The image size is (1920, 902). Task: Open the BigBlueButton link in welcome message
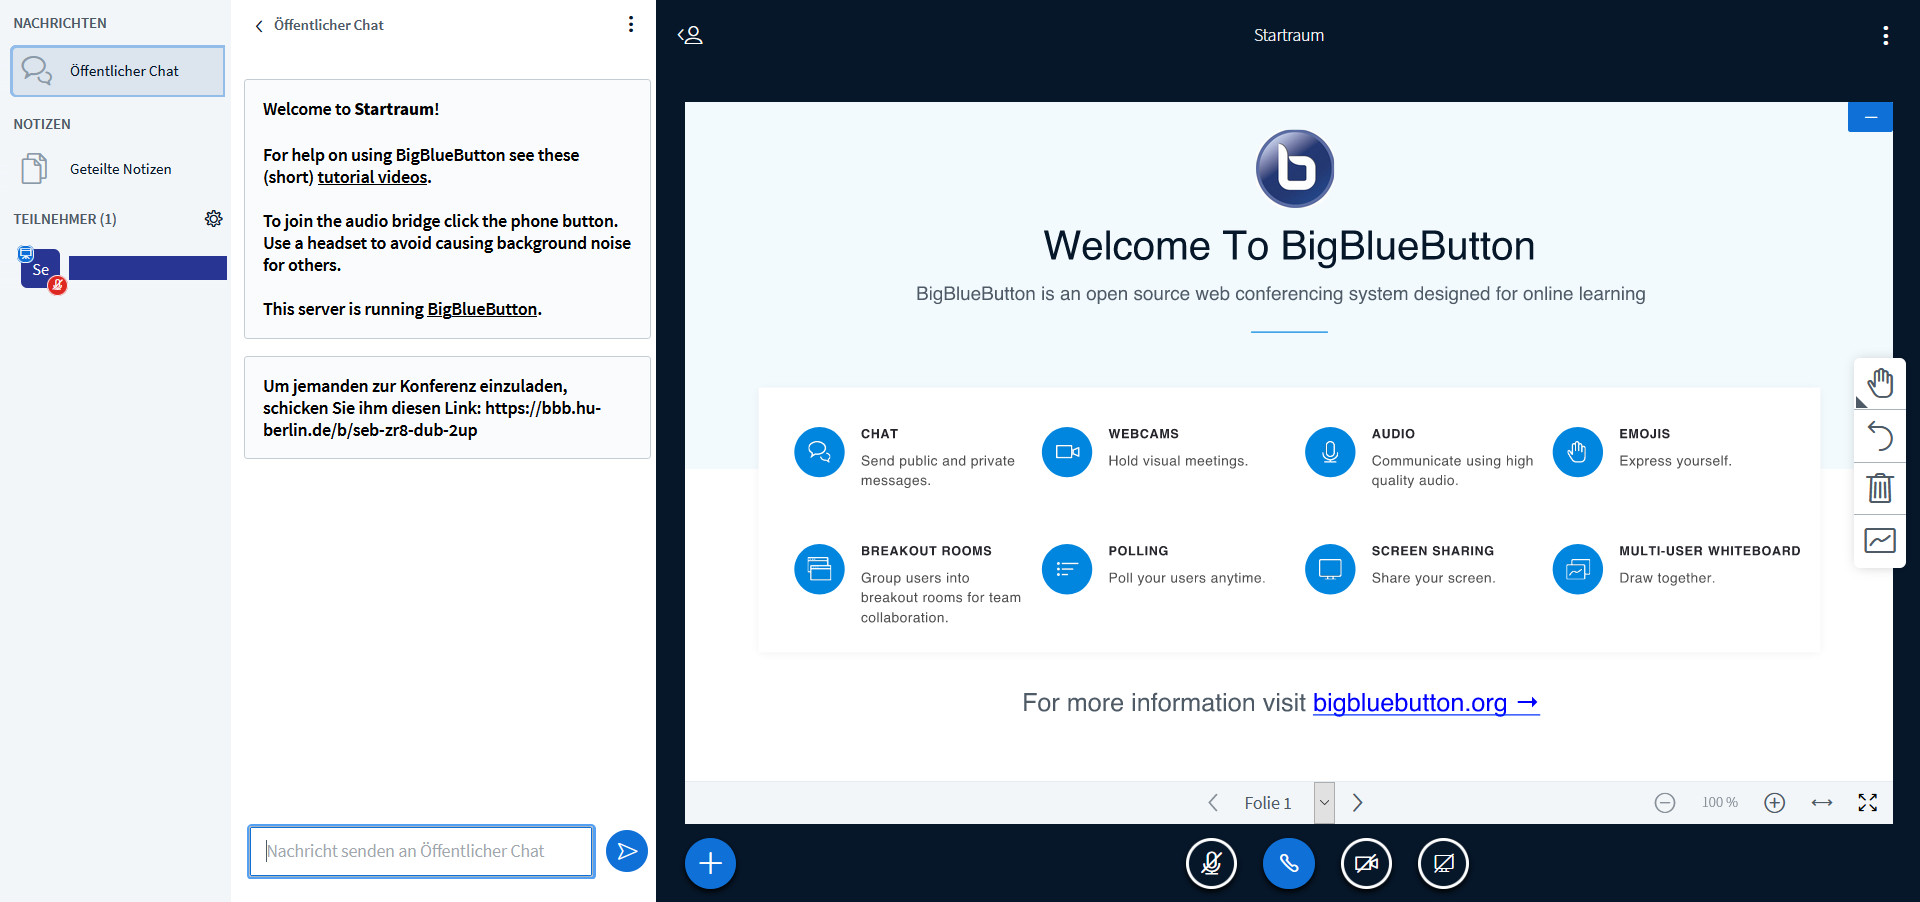[482, 309]
